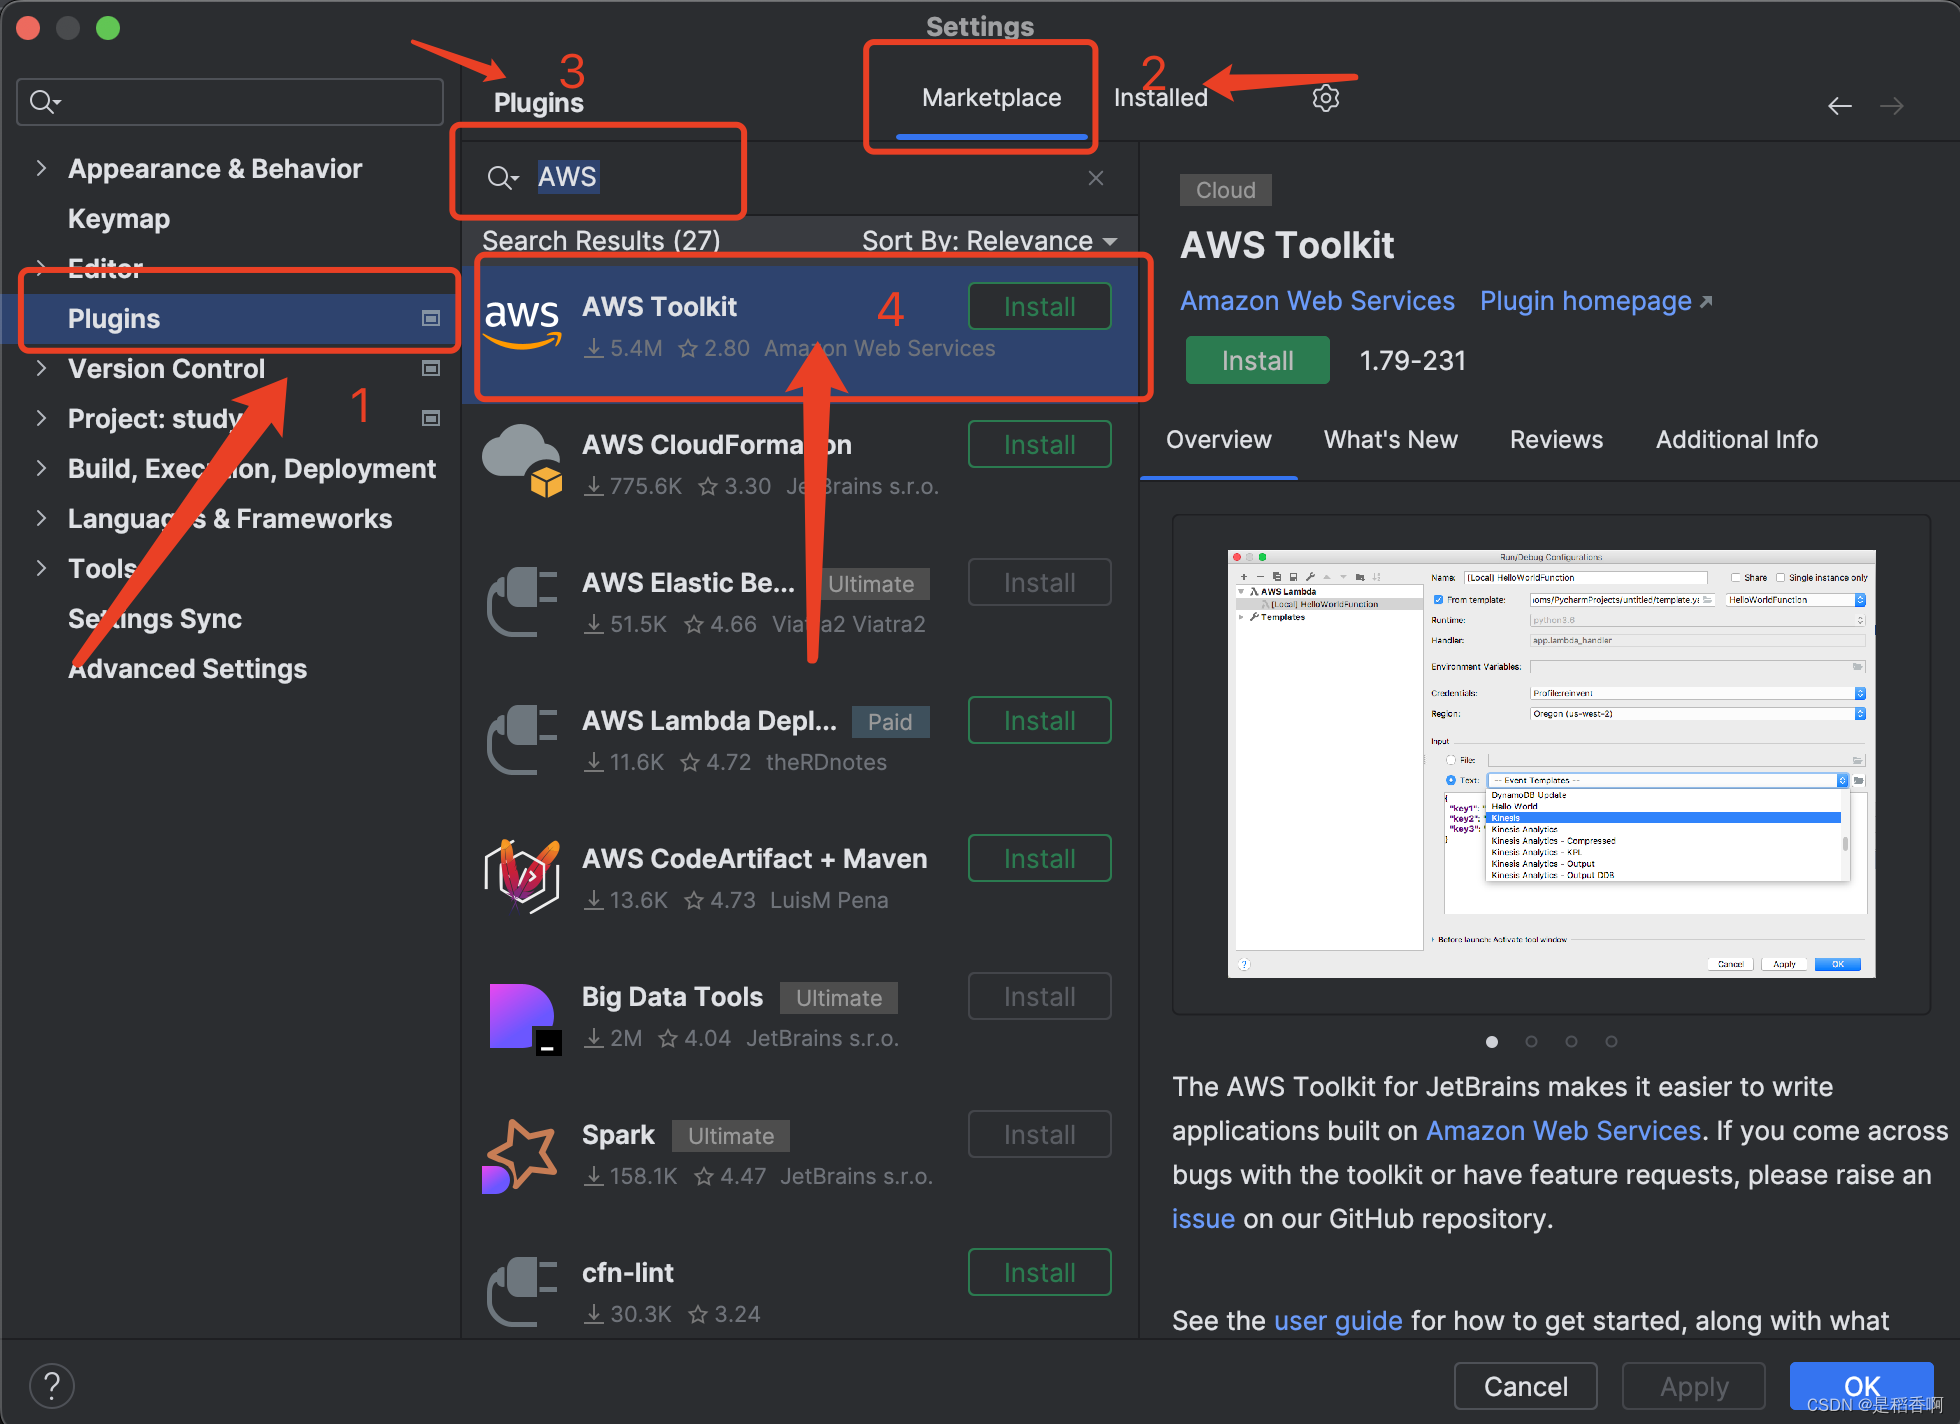Go back with the left arrow

click(x=1840, y=106)
